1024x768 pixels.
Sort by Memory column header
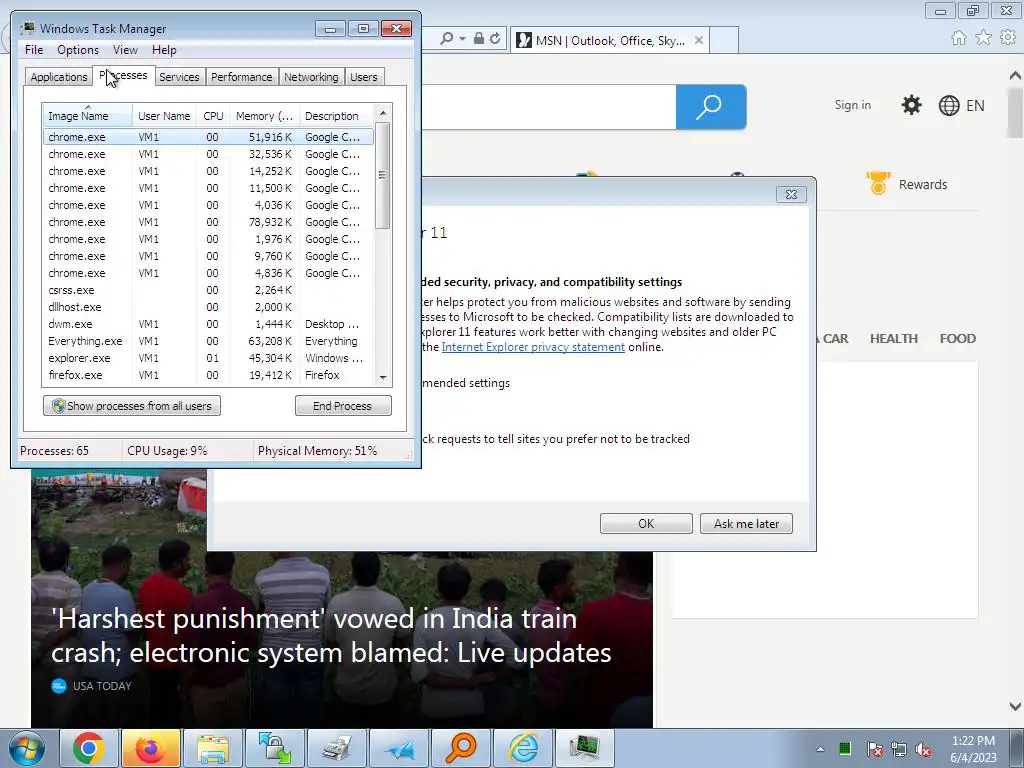(264, 116)
